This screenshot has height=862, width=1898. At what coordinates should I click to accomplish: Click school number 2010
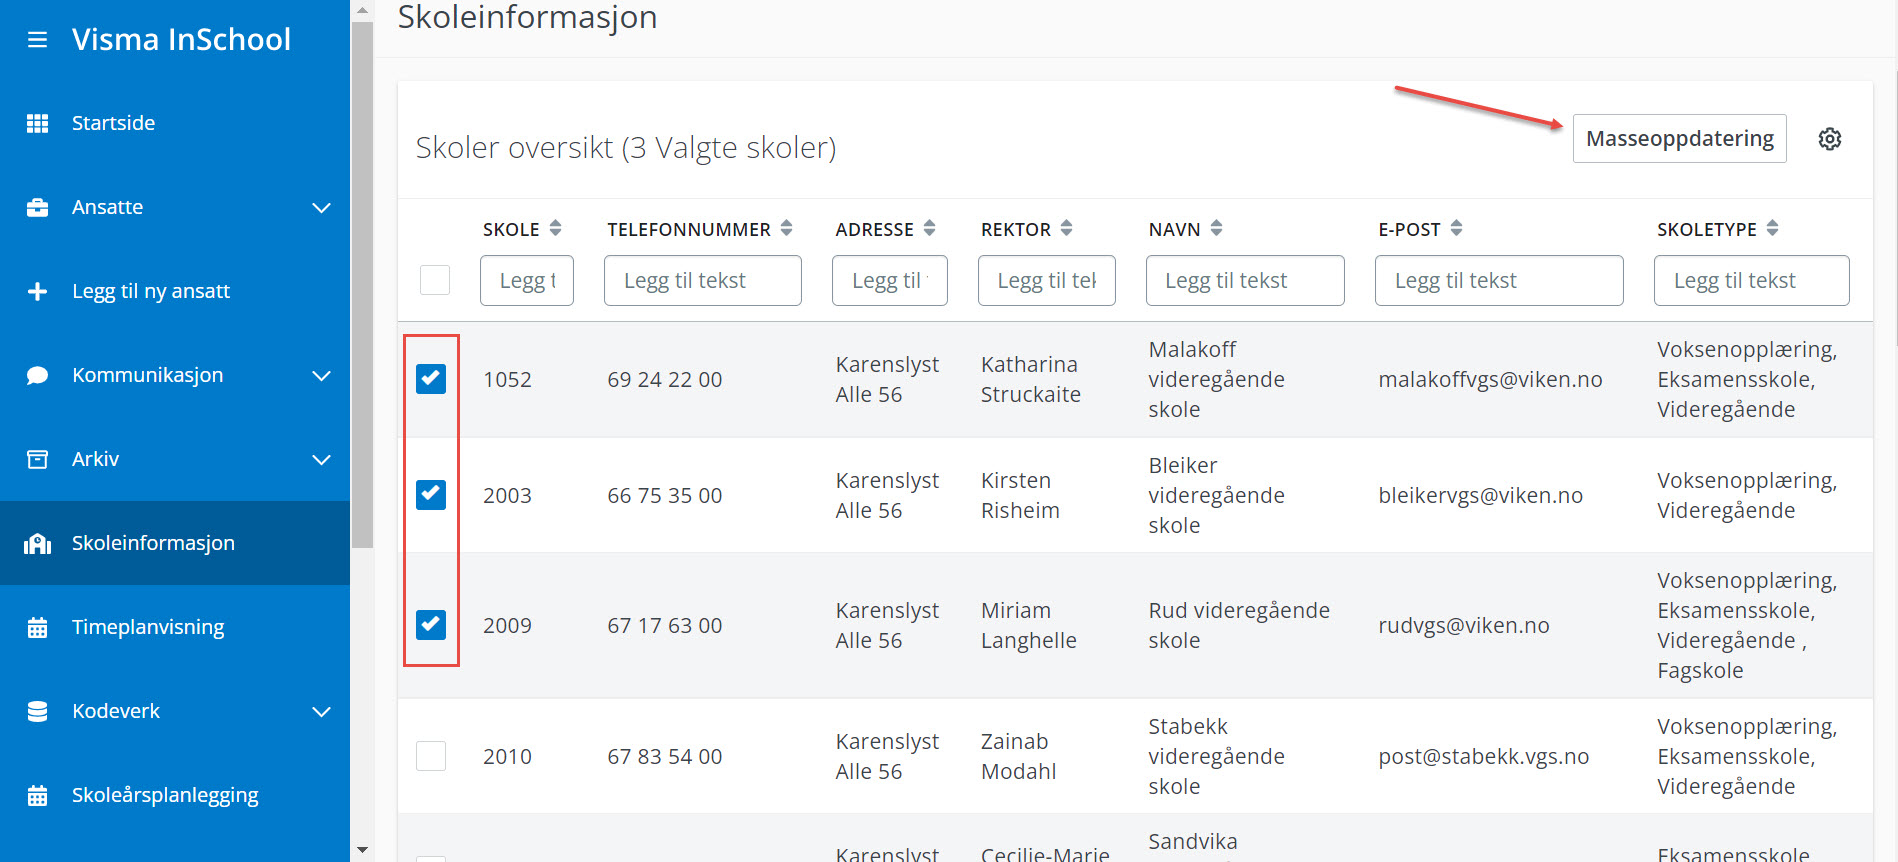(x=507, y=757)
